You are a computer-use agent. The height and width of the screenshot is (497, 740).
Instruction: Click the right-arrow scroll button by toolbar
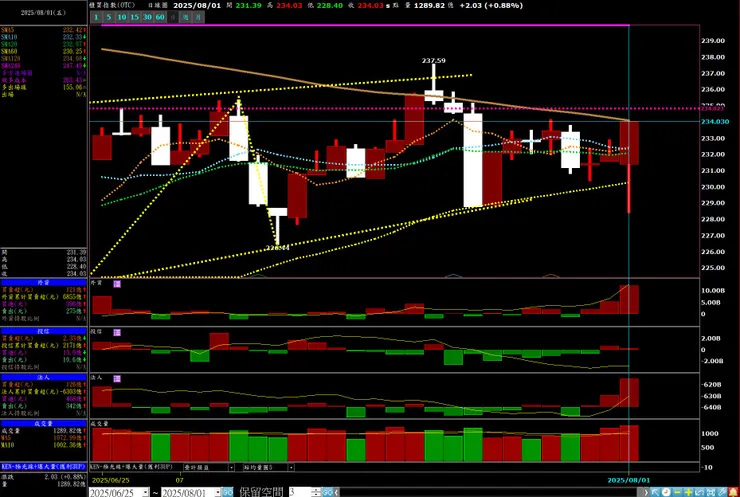(x=646, y=492)
